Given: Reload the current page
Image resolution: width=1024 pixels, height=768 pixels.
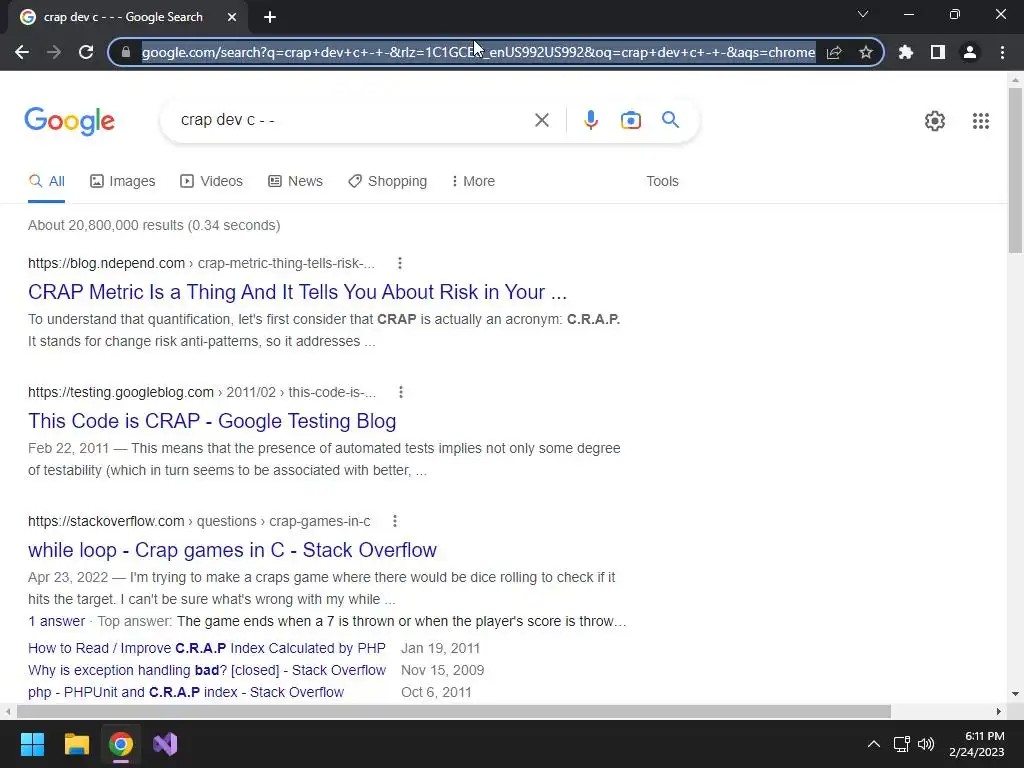Looking at the screenshot, I should pos(86,52).
